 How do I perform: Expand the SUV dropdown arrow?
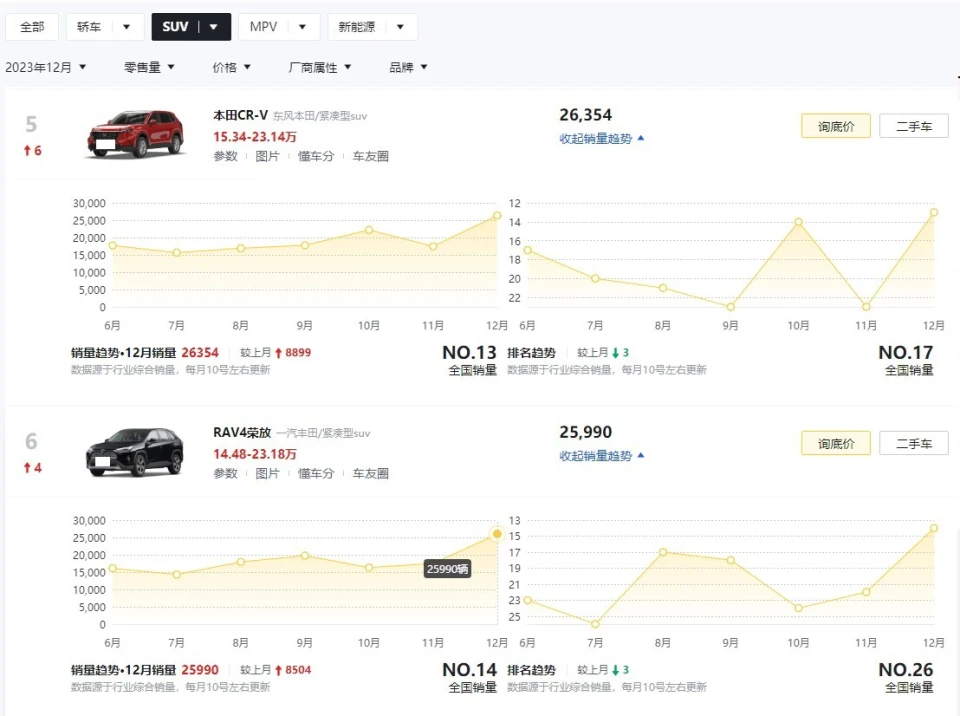(214, 27)
